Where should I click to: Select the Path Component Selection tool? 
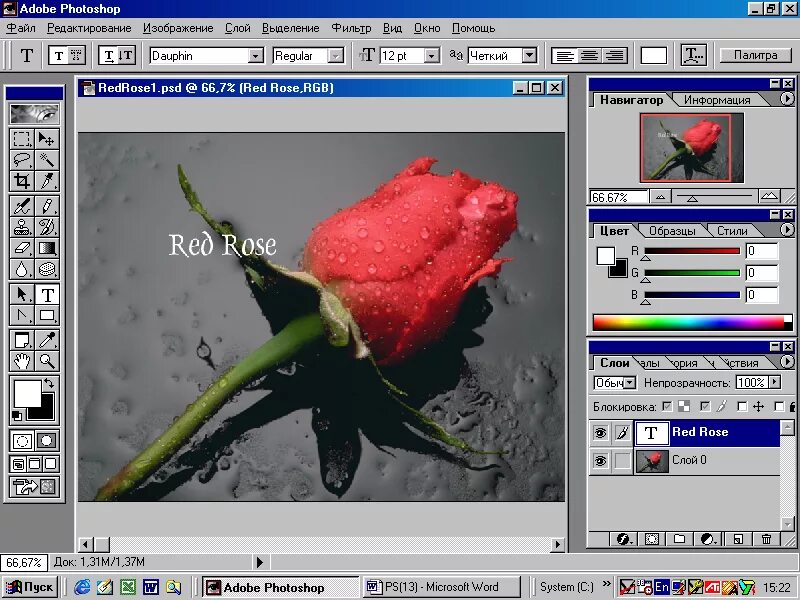coord(21,294)
